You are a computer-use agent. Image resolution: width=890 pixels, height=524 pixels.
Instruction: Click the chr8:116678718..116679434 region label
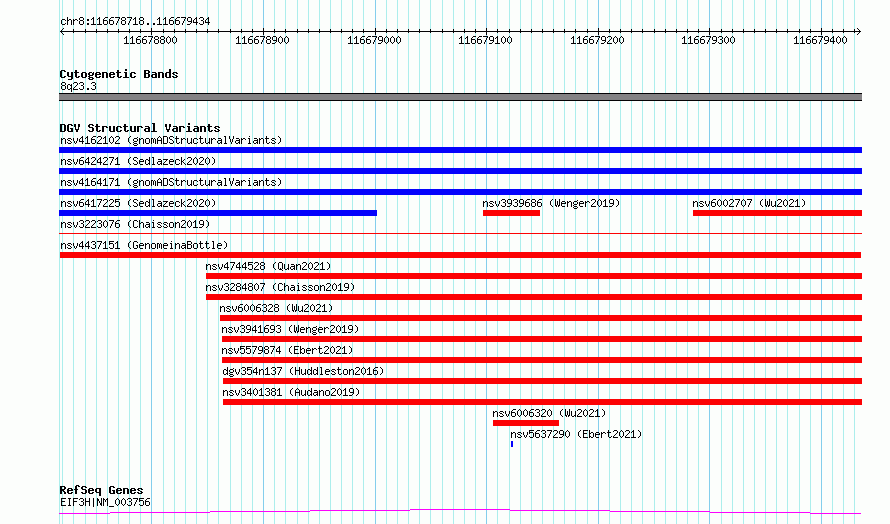coord(135,22)
